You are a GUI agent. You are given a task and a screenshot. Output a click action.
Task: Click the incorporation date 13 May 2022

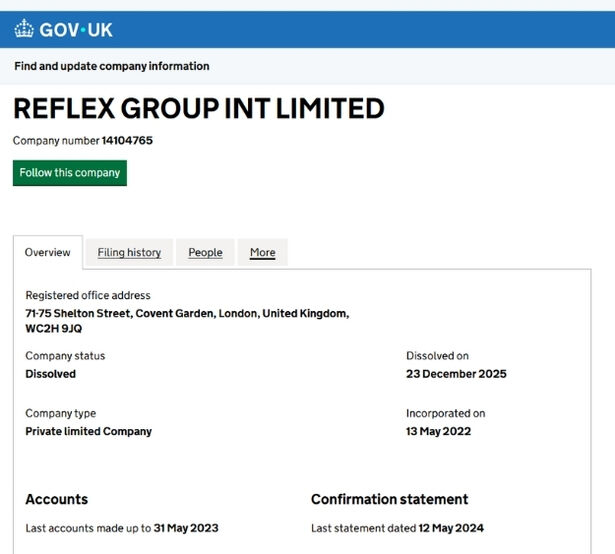tap(438, 432)
